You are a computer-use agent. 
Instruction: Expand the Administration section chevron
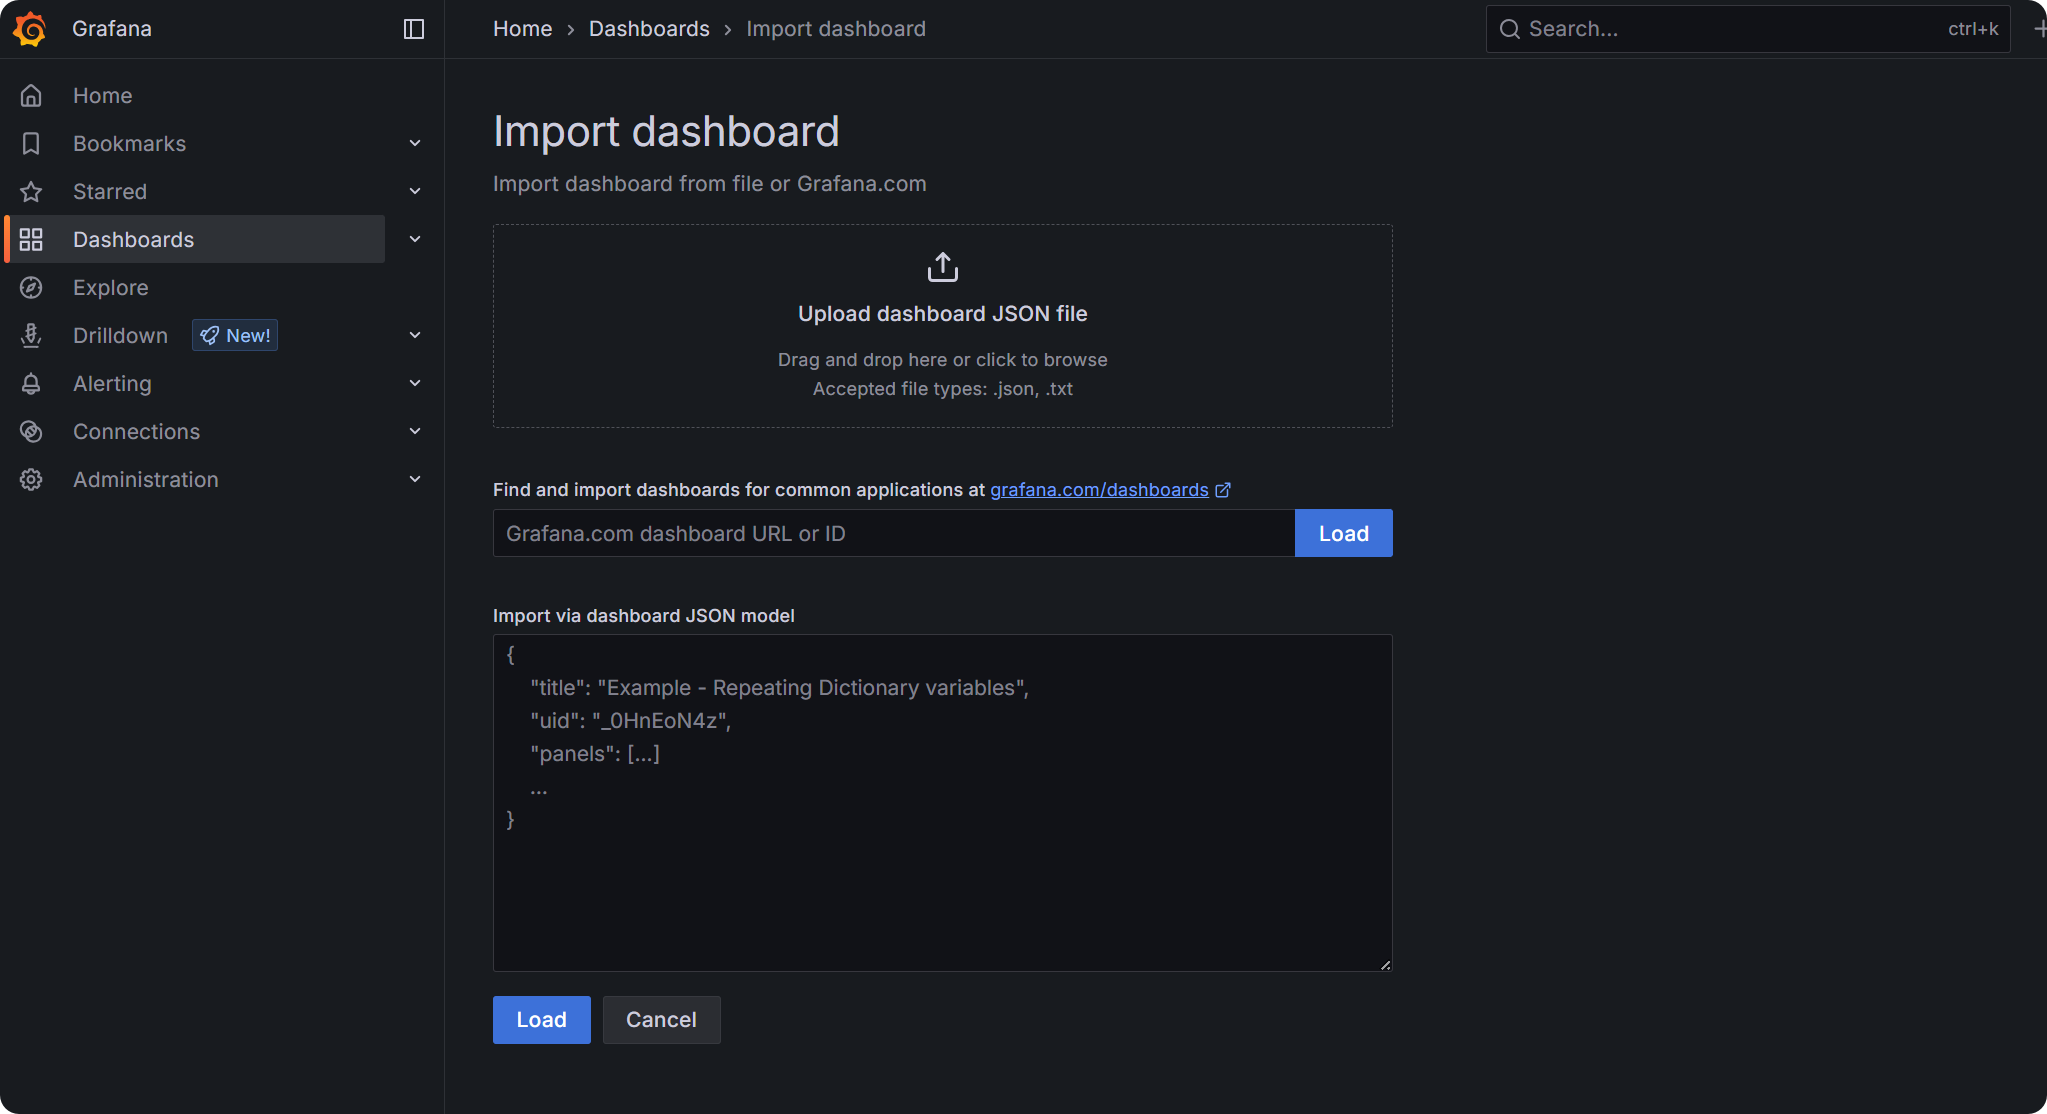point(415,480)
